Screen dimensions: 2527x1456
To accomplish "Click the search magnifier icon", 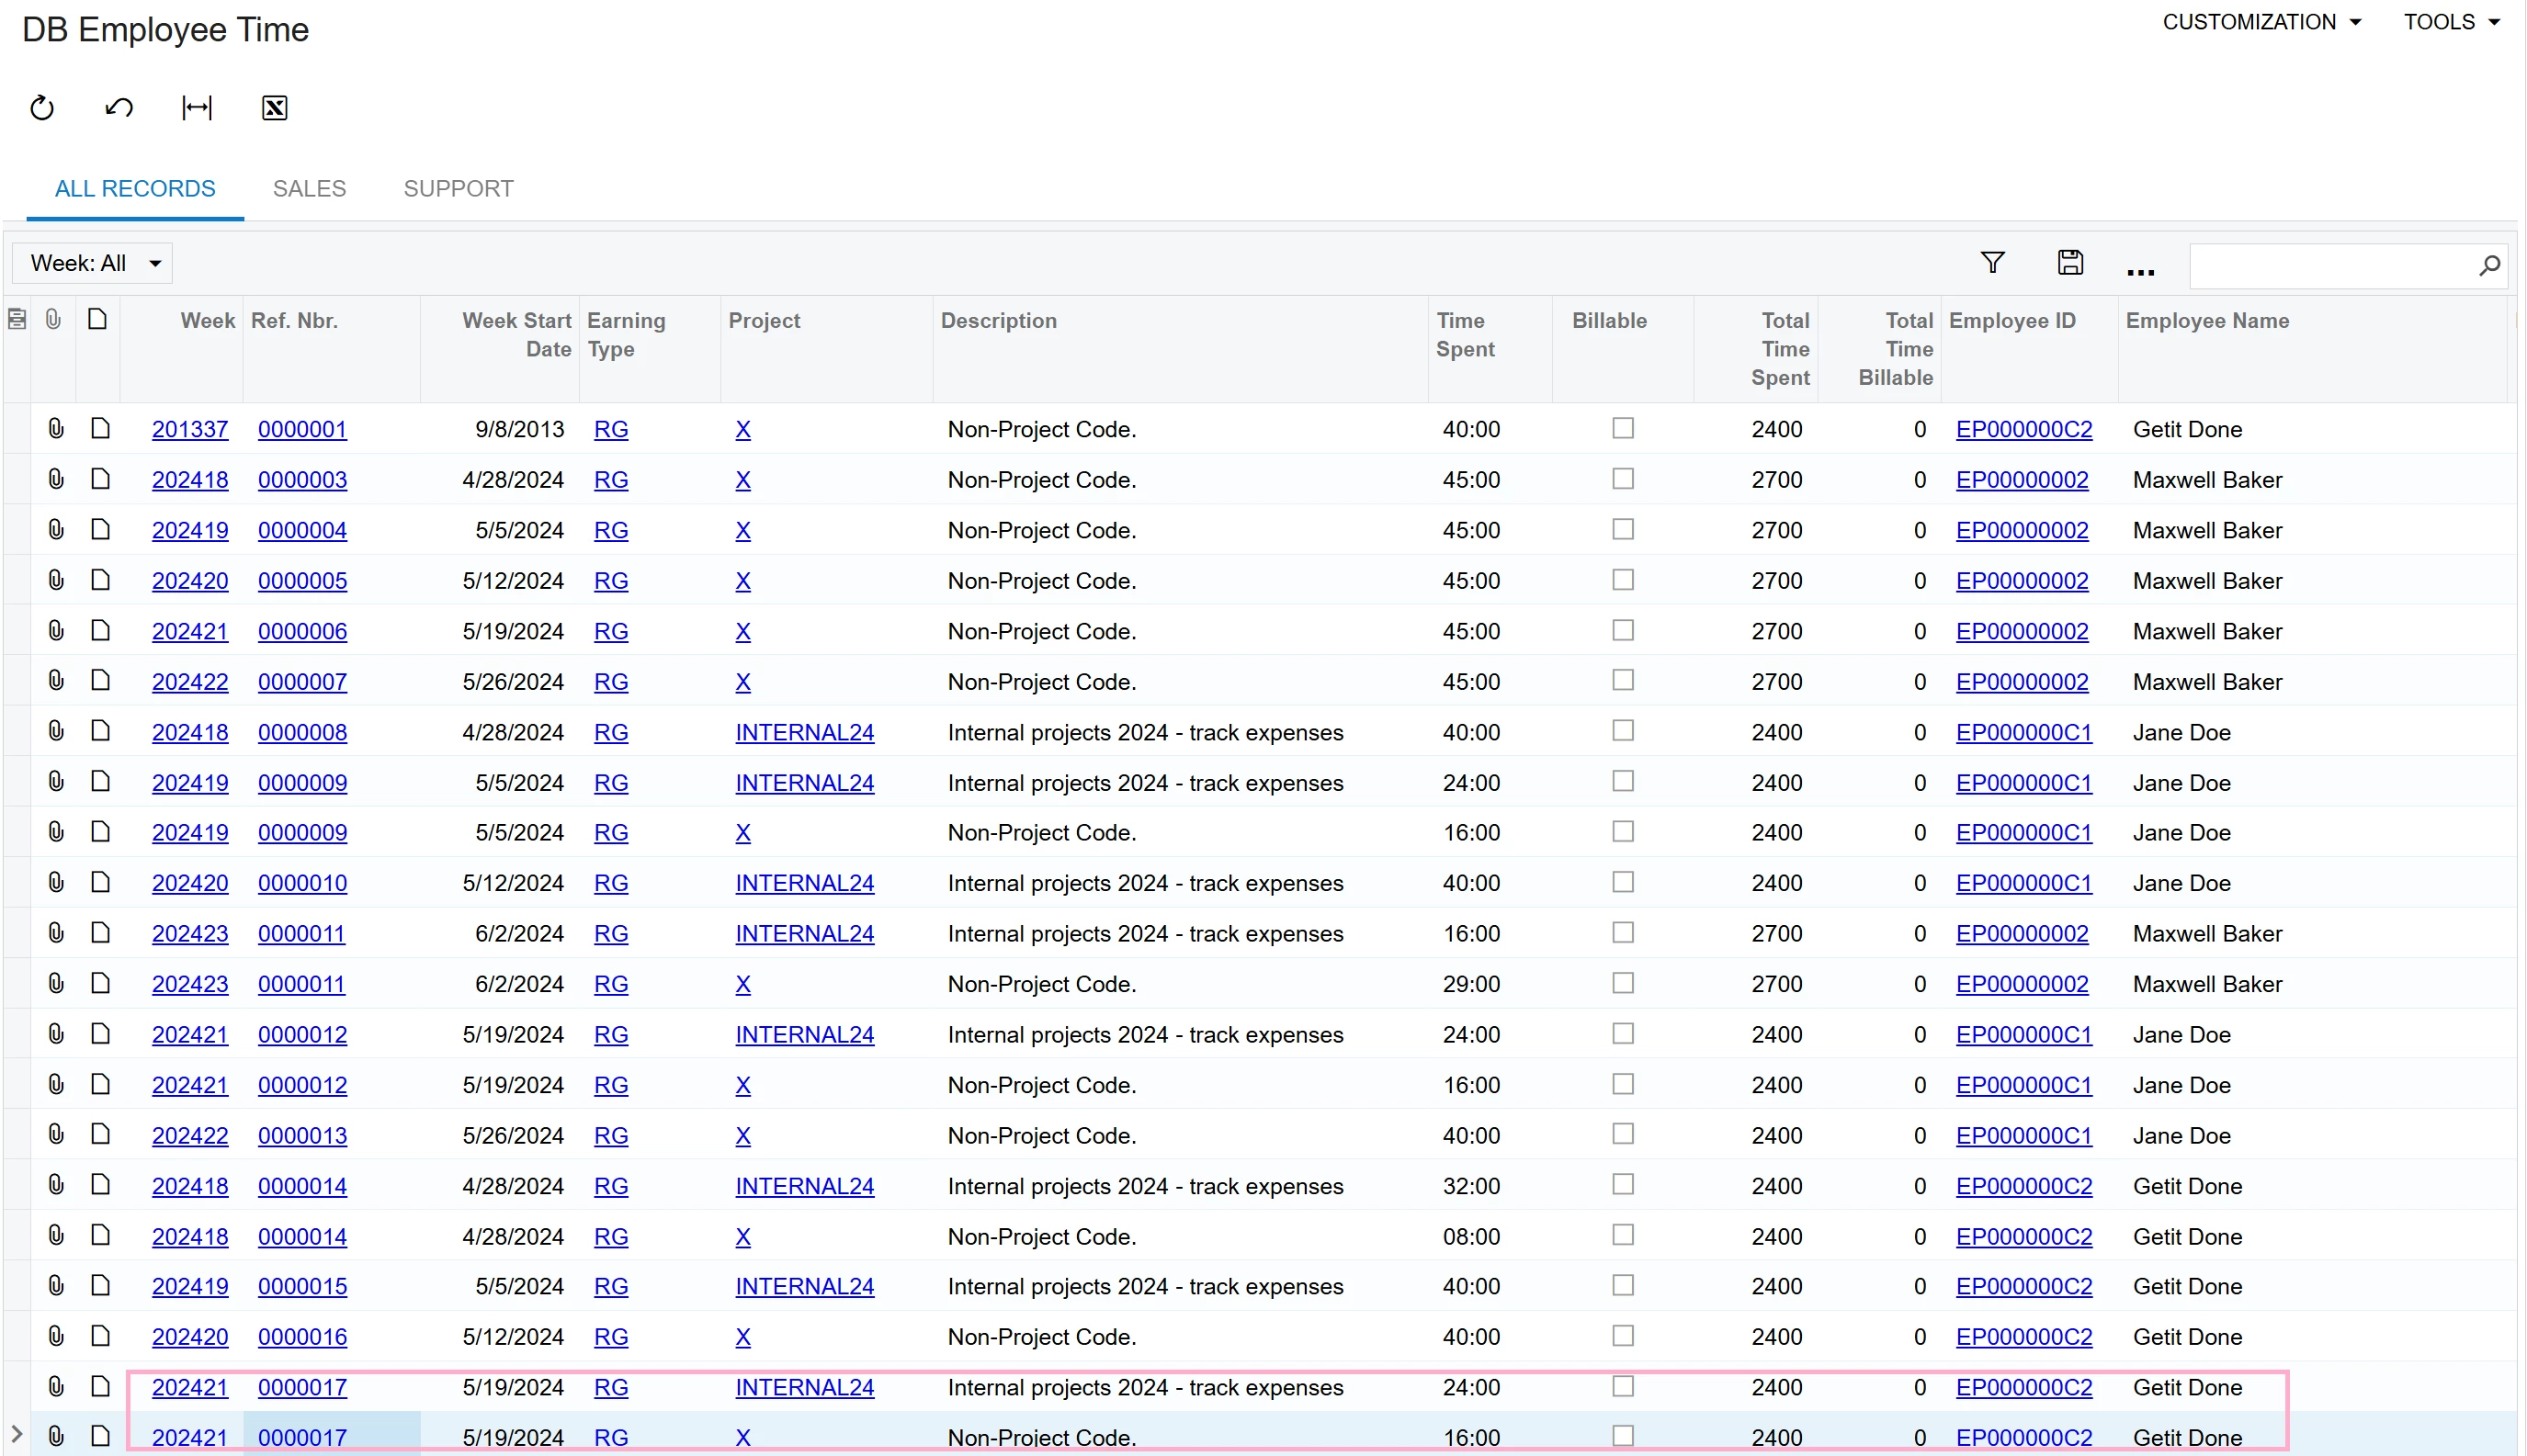I will point(2489,265).
